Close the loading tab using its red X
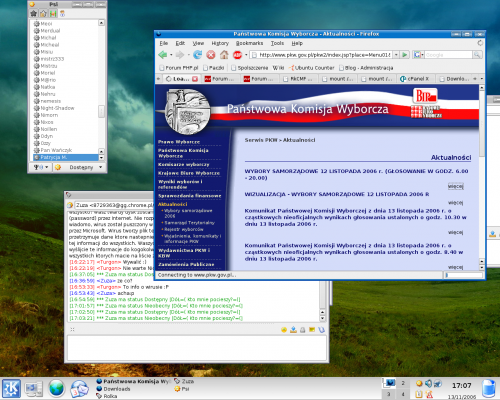 (x=195, y=79)
